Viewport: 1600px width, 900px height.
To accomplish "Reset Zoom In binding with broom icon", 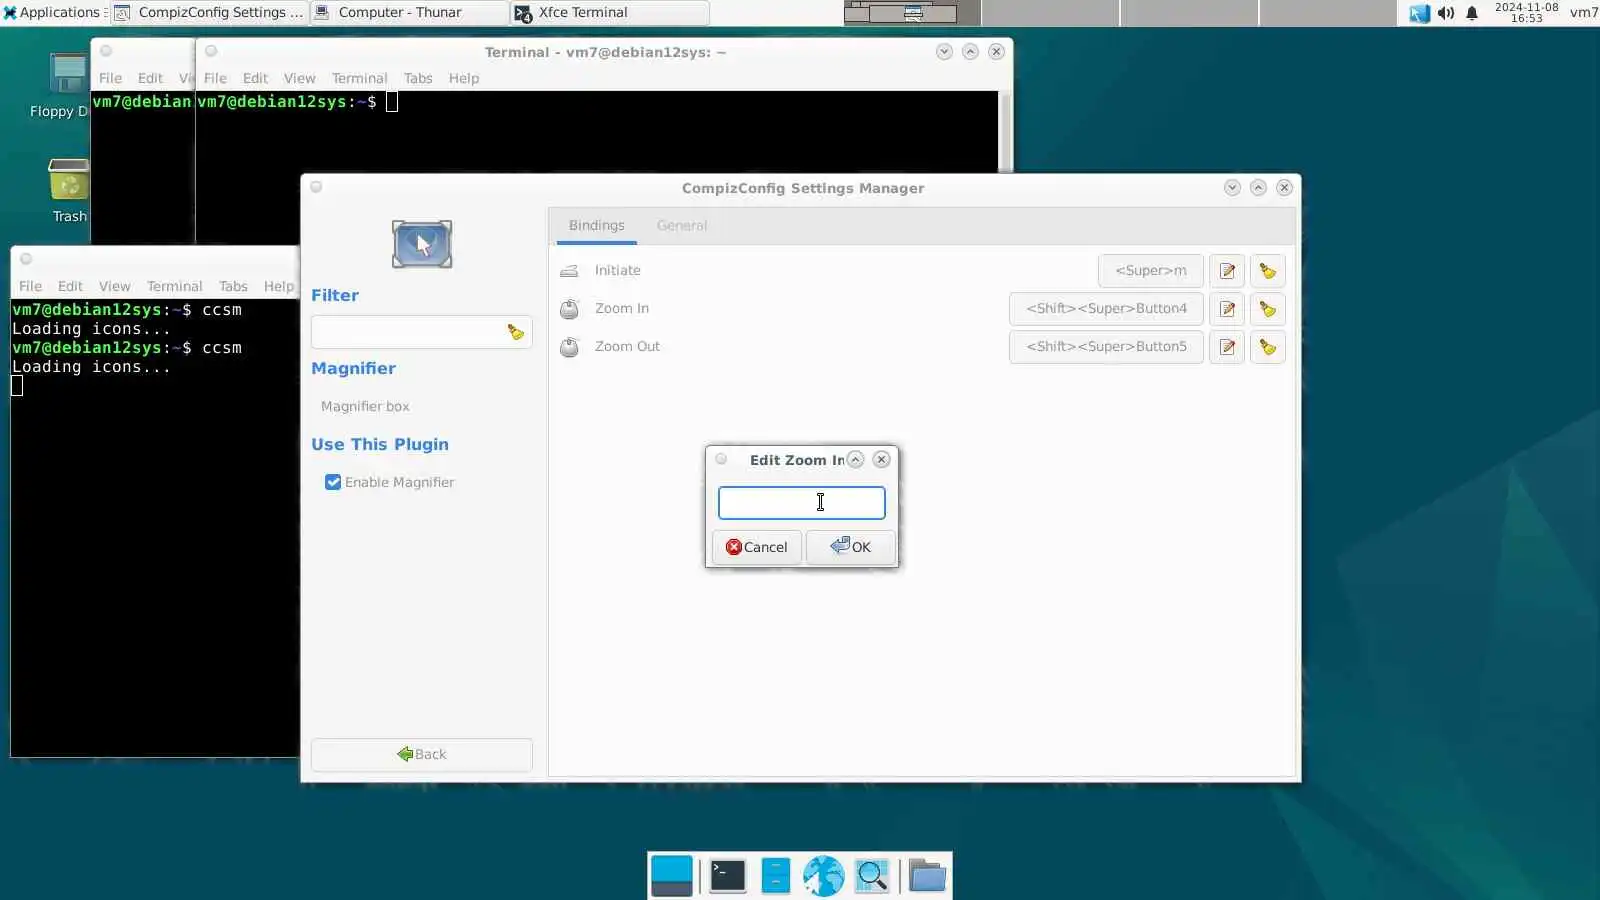I will coord(1267,309).
